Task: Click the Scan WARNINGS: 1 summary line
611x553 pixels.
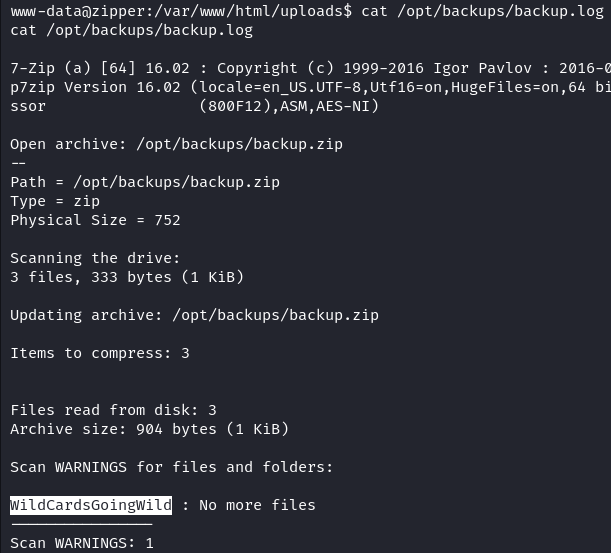Action: (x=82, y=543)
